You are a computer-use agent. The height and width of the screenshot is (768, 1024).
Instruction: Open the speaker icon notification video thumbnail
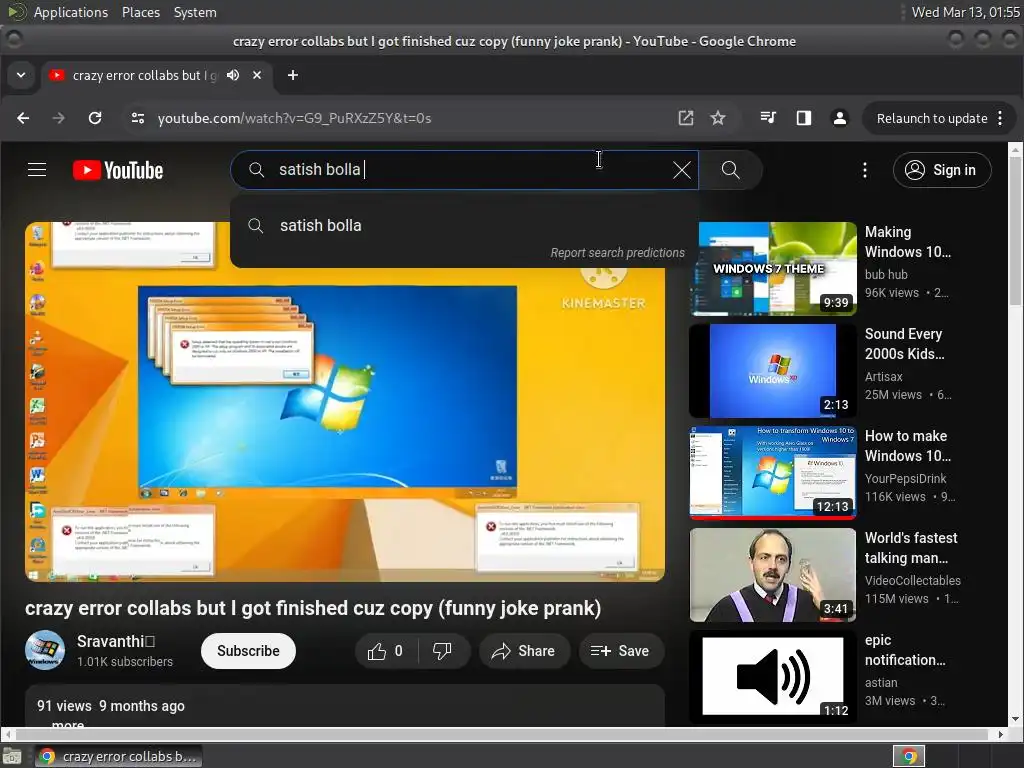click(x=773, y=677)
